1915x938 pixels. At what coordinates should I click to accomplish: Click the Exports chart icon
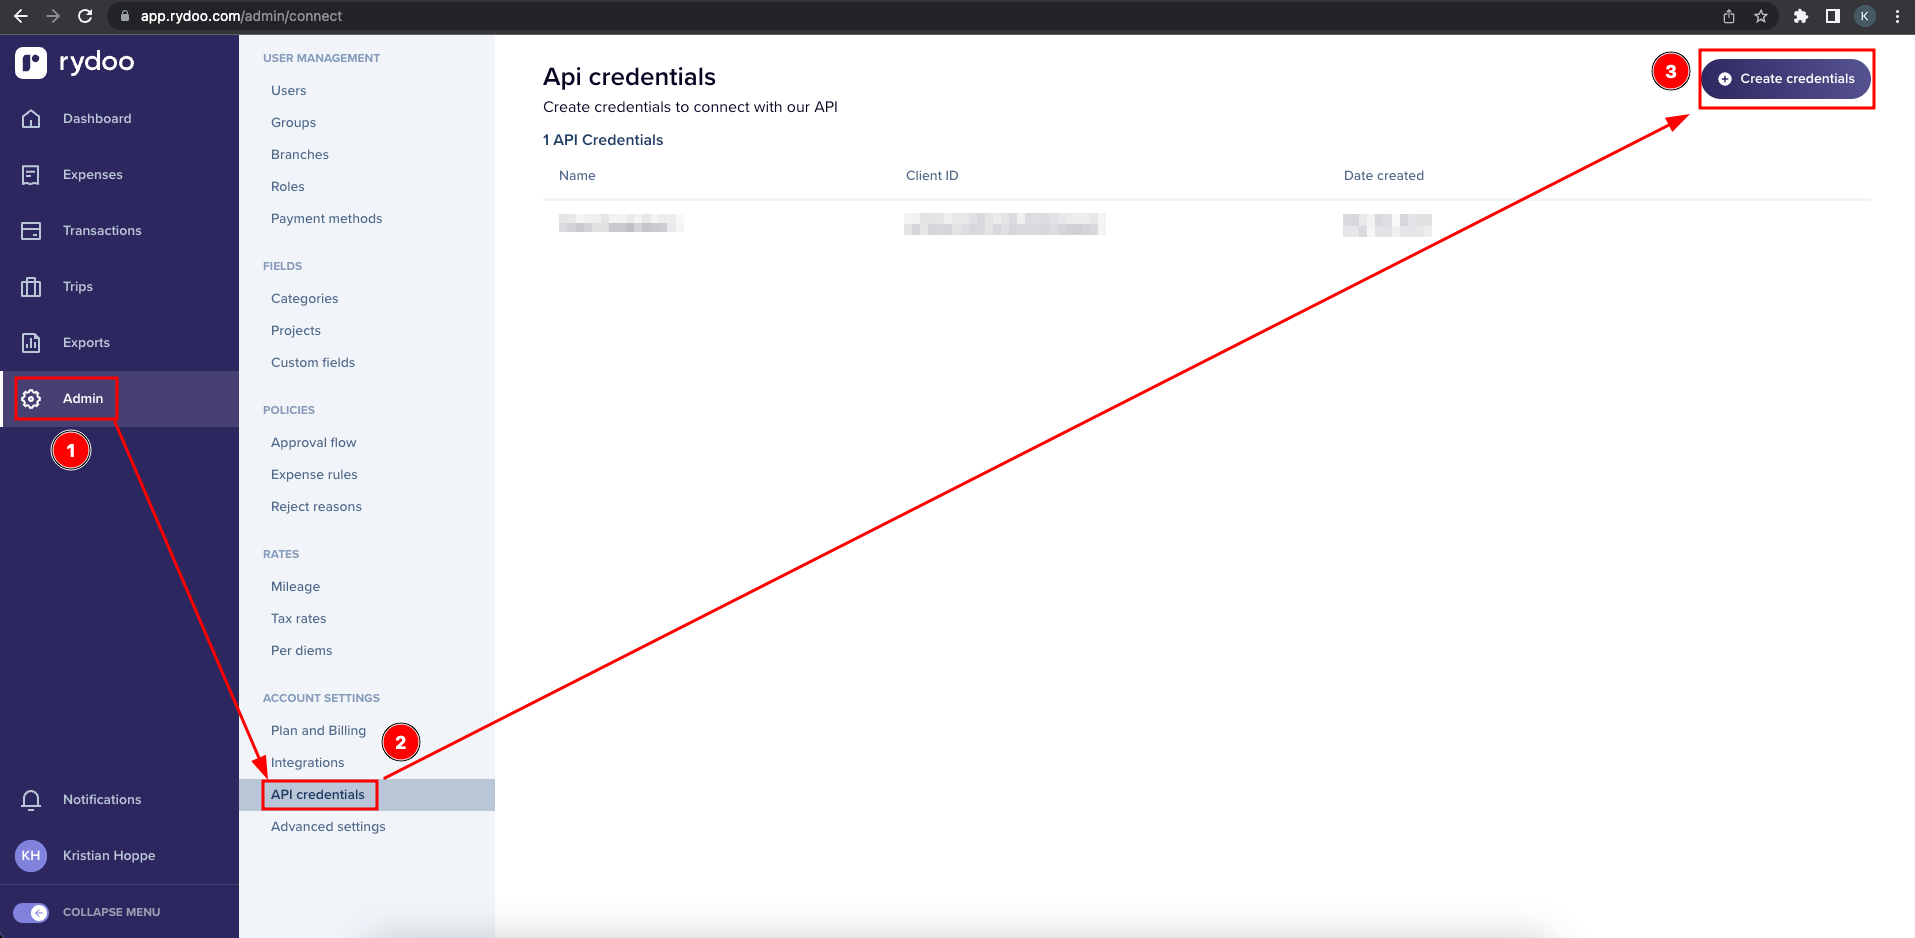coord(31,343)
